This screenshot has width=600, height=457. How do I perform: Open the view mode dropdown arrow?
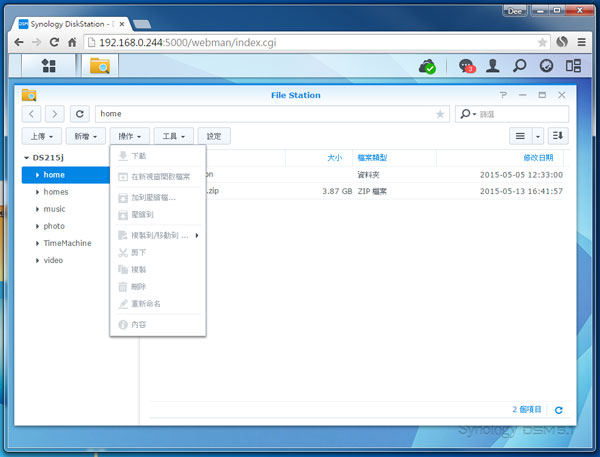pyautogui.click(x=538, y=135)
